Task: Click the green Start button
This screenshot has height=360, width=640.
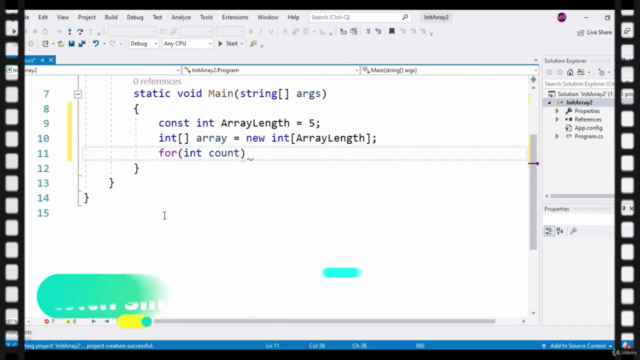Action: click(228, 44)
